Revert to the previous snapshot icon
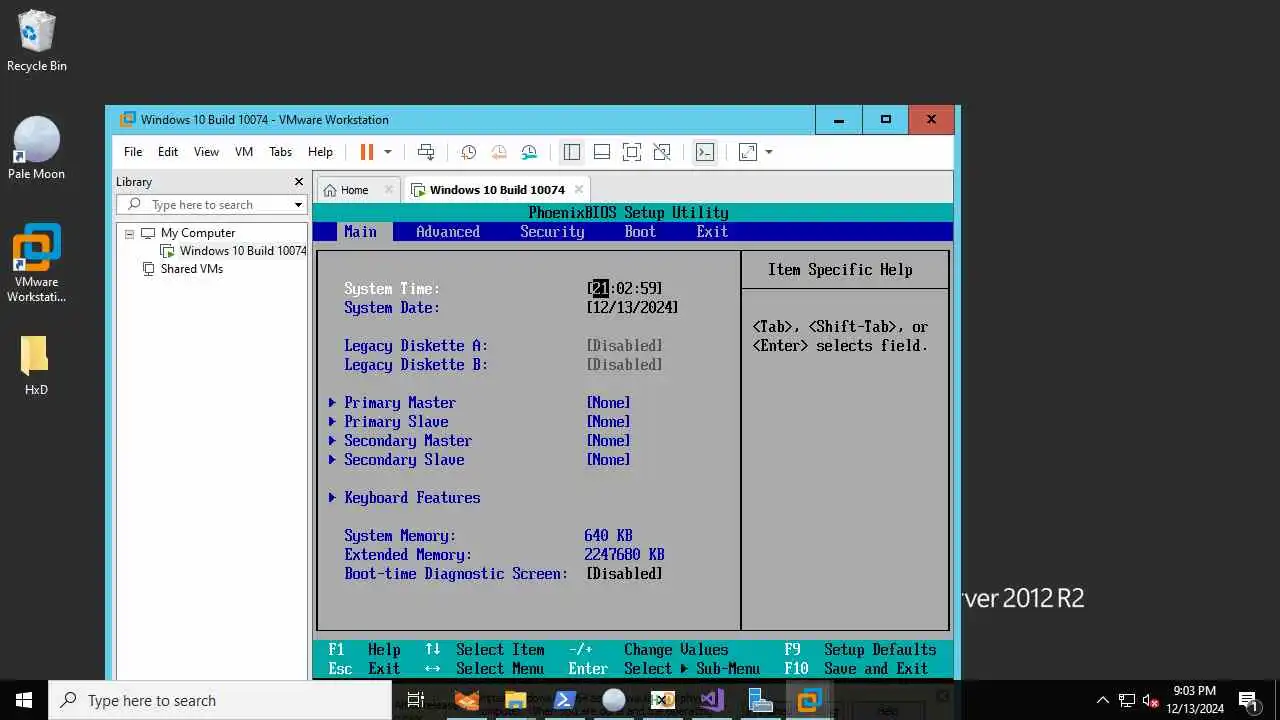 (x=498, y=152)
